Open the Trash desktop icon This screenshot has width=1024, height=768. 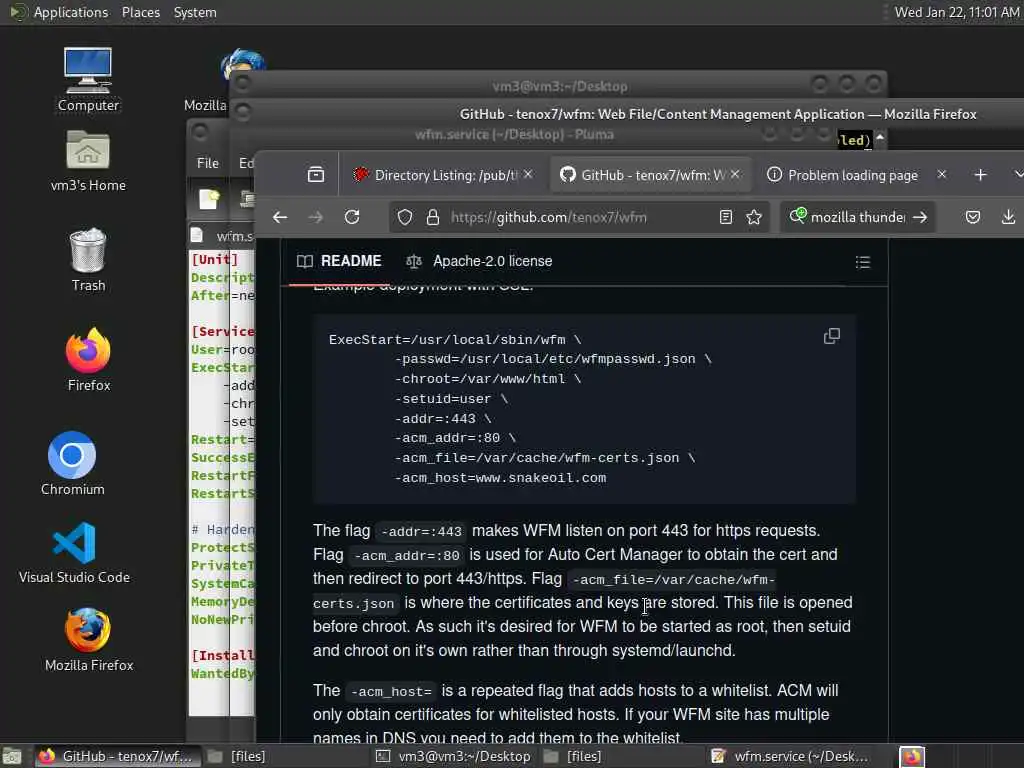88,260
